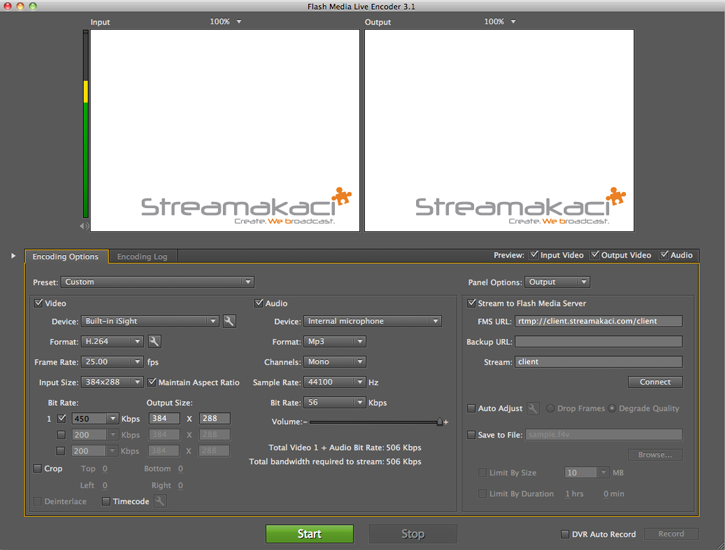Open Output preview 100% zoom dropdown

[x=500, y=22]
